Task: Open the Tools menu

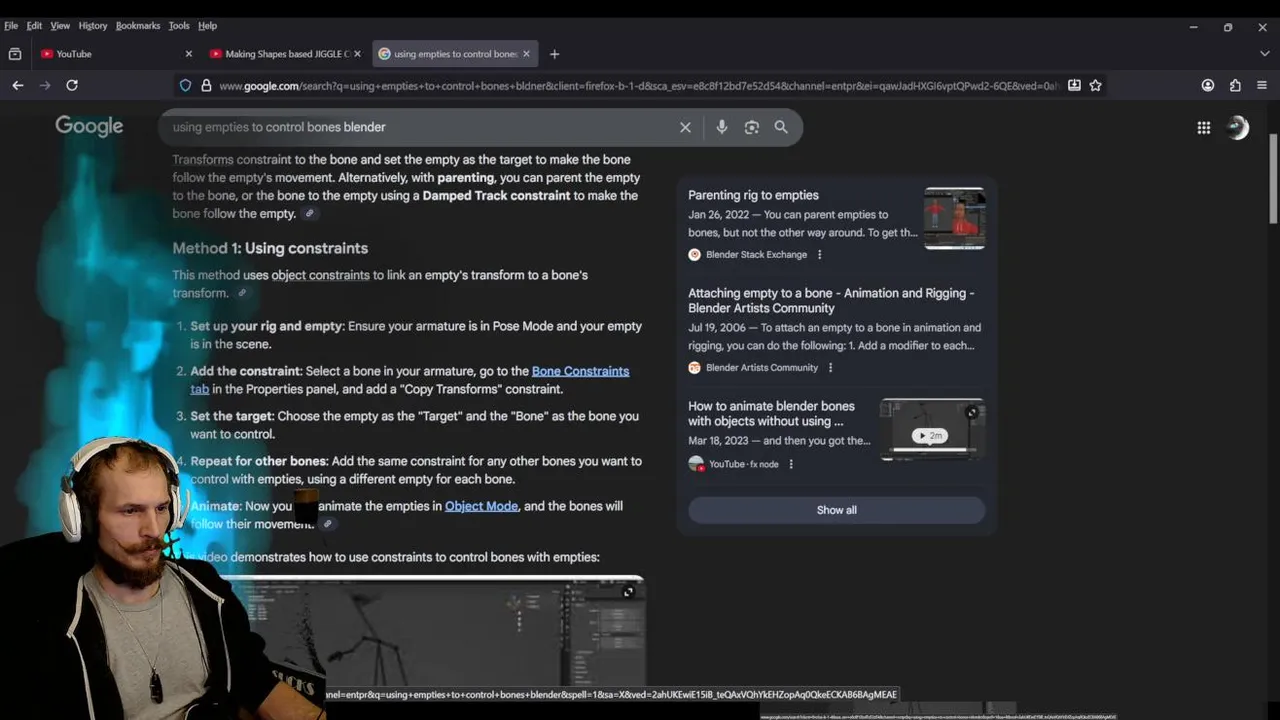Action: (x=179, y=26)
